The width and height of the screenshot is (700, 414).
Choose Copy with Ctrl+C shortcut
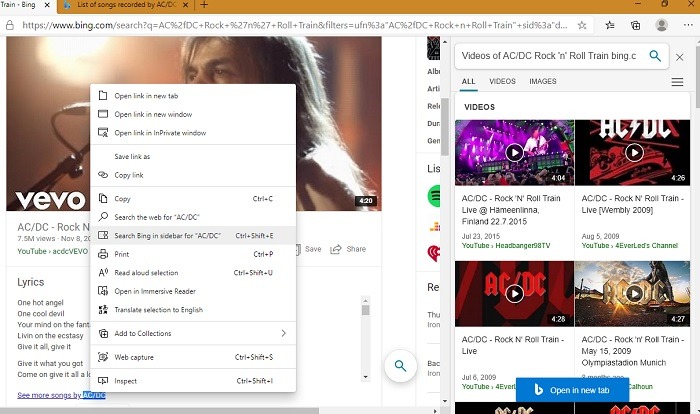click(193, 199)
